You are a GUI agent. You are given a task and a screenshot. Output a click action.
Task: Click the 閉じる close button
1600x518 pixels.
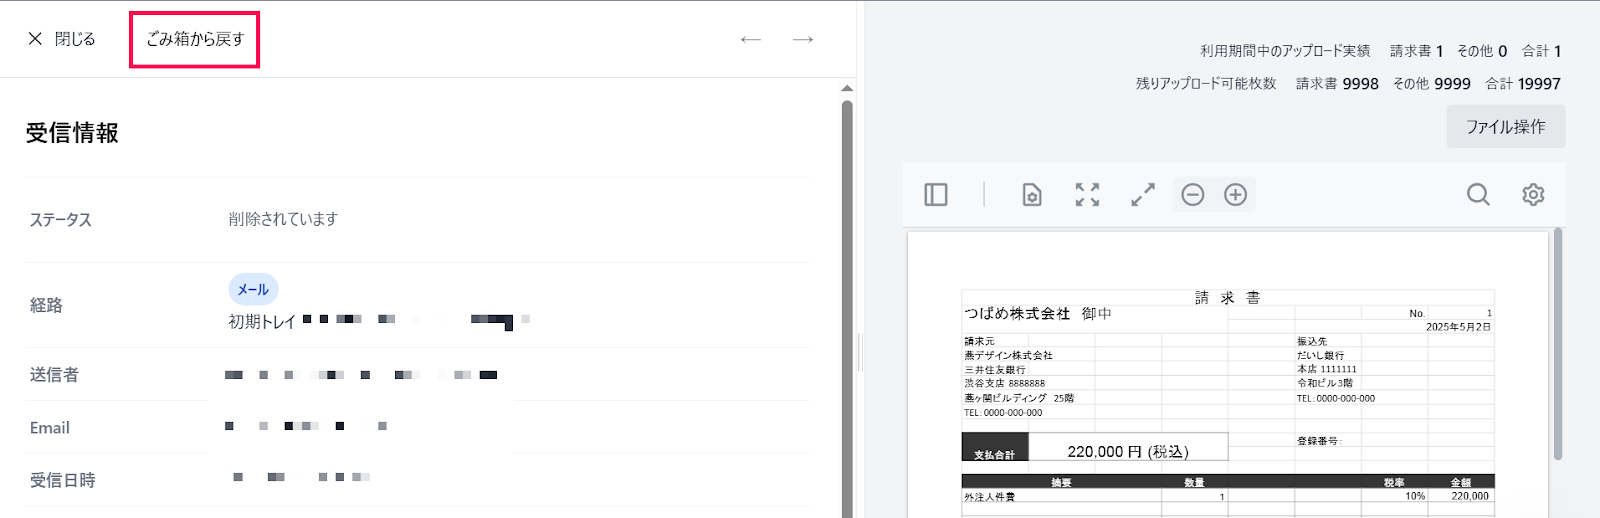tap(61, 39)
